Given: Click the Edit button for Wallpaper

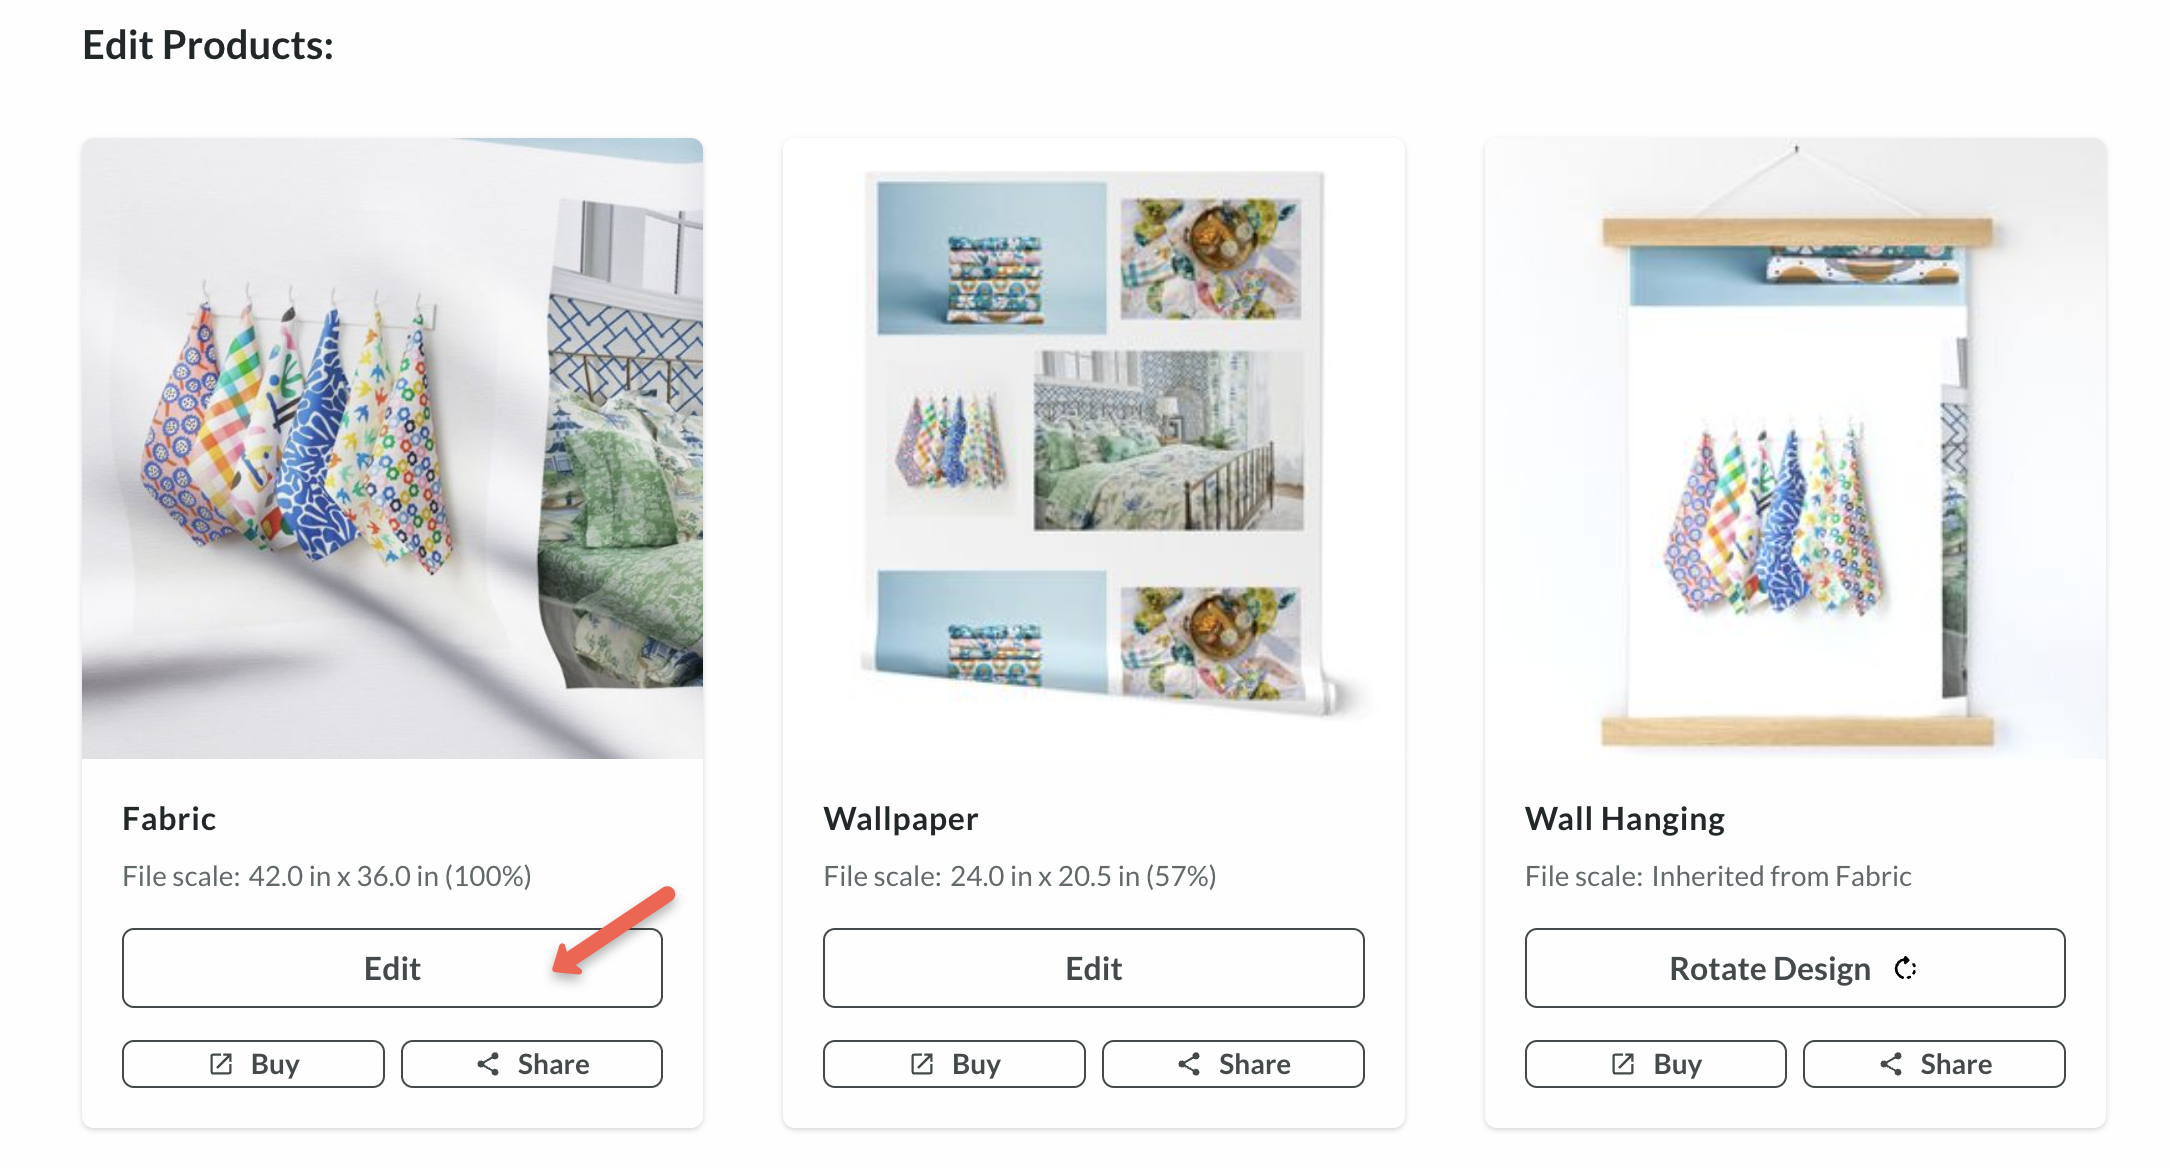Looking at the screenshot, I should click(1089, 967).
